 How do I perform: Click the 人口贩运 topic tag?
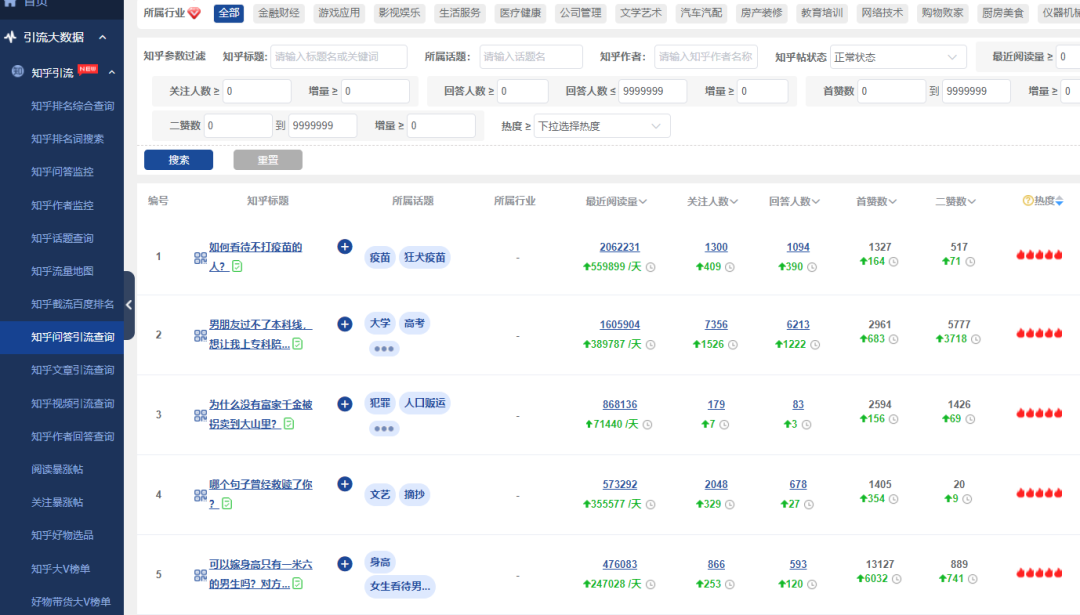(424, 403)
